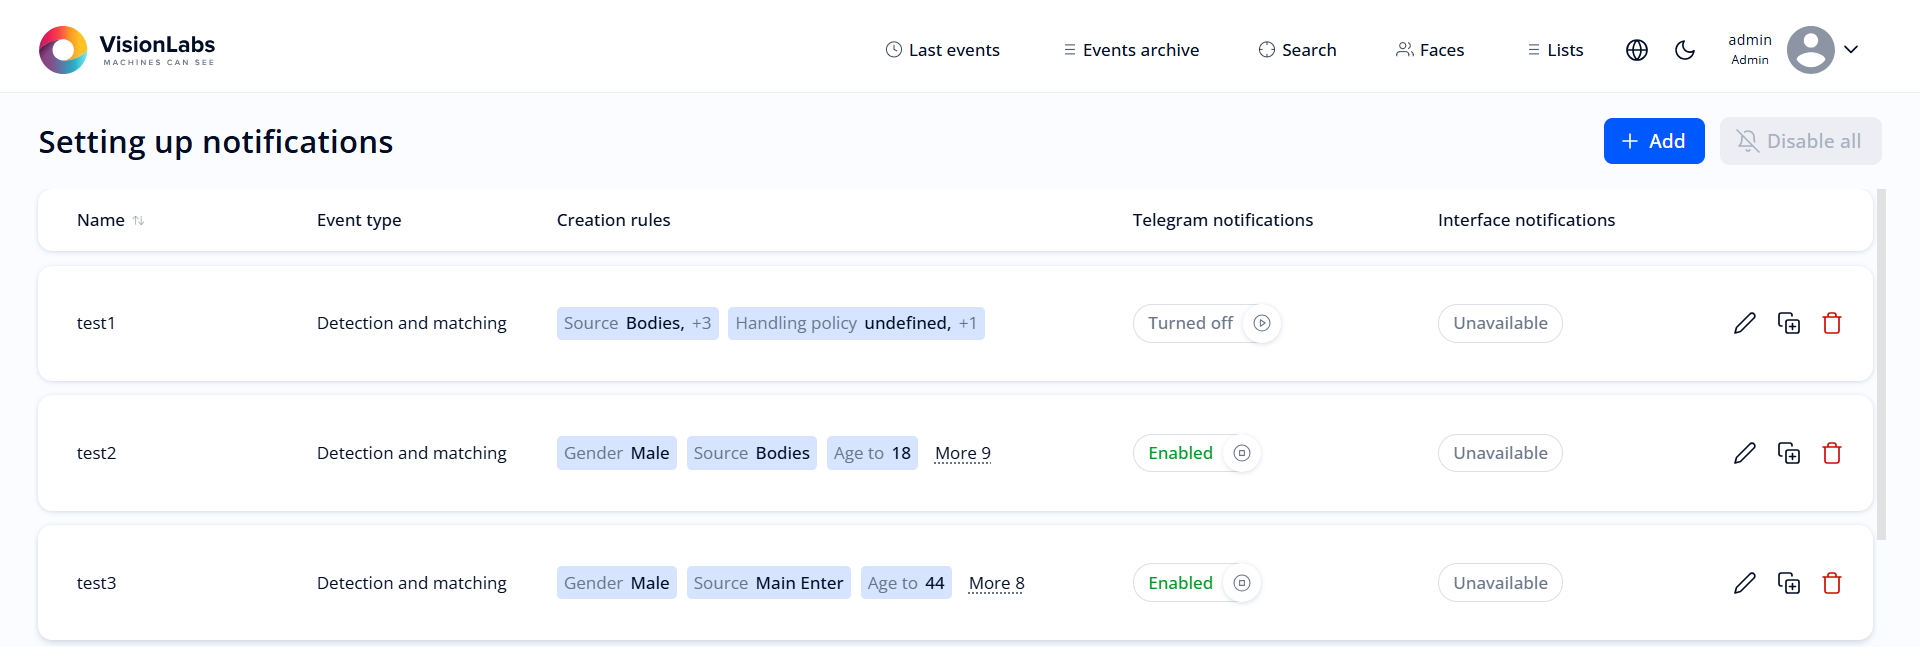Click the globe language icon in the header
The width and height of the screenshot is (1920, 647).
(x=1636, y=49)
